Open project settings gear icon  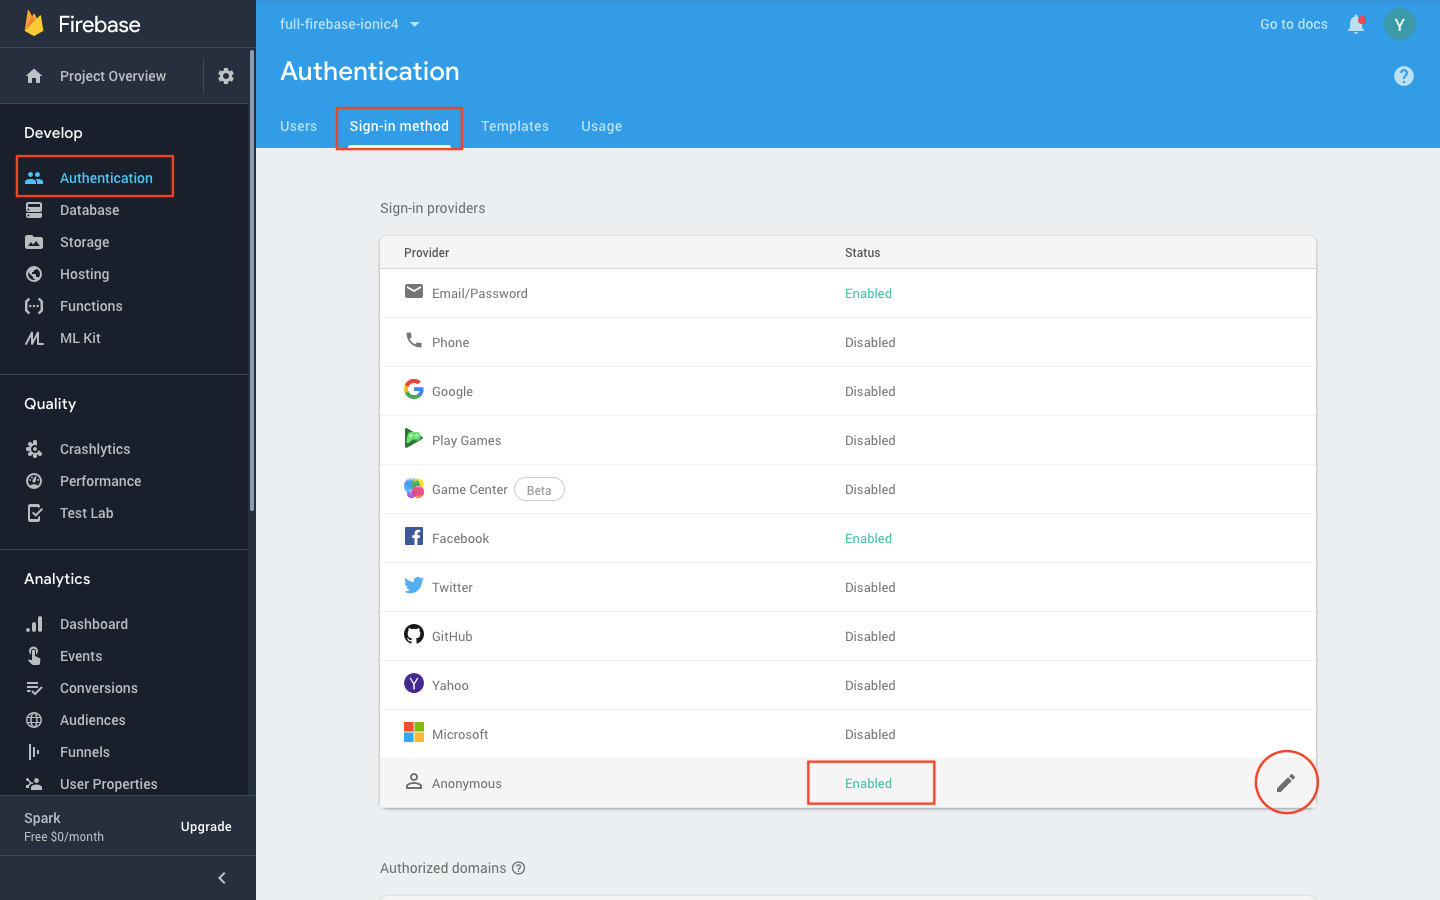click(x=226, y=76)
